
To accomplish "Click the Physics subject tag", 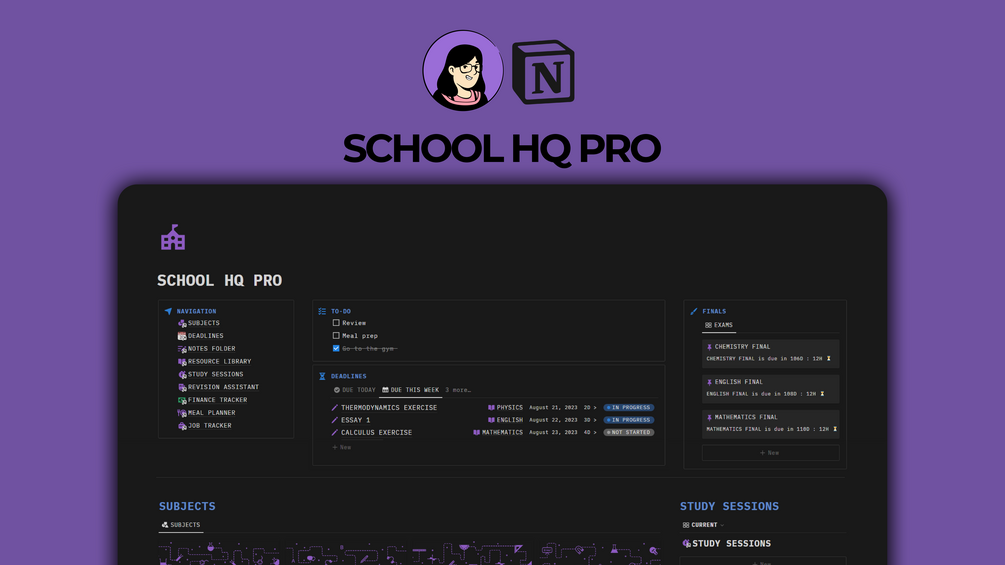I will point(510,407).
